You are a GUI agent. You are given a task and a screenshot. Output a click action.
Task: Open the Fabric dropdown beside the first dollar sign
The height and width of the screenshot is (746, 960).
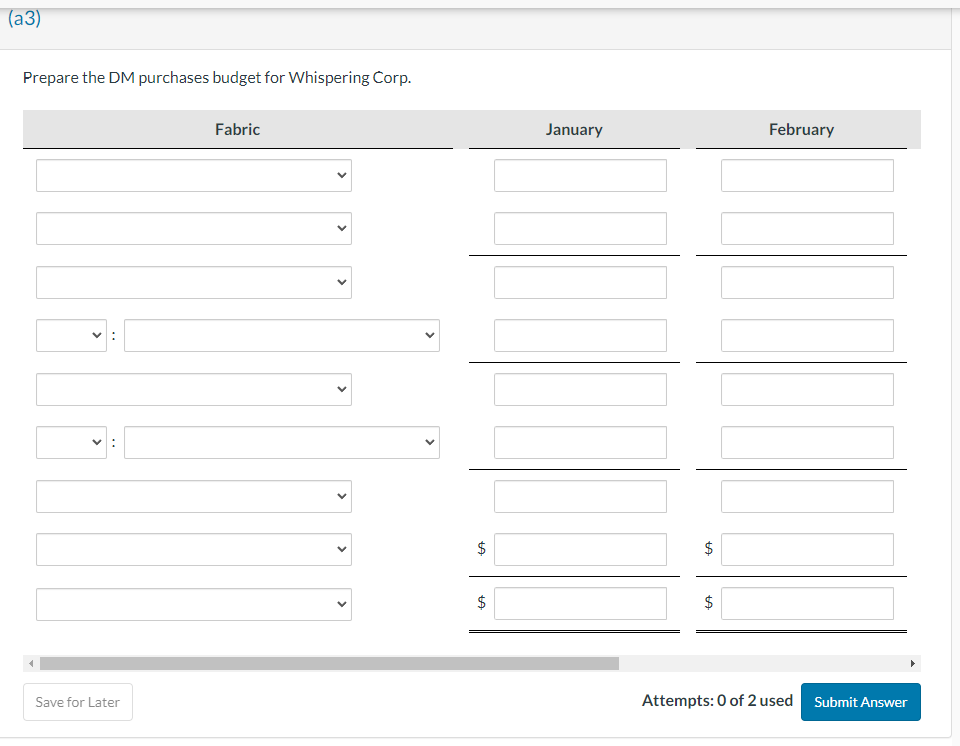click(193, 549)
